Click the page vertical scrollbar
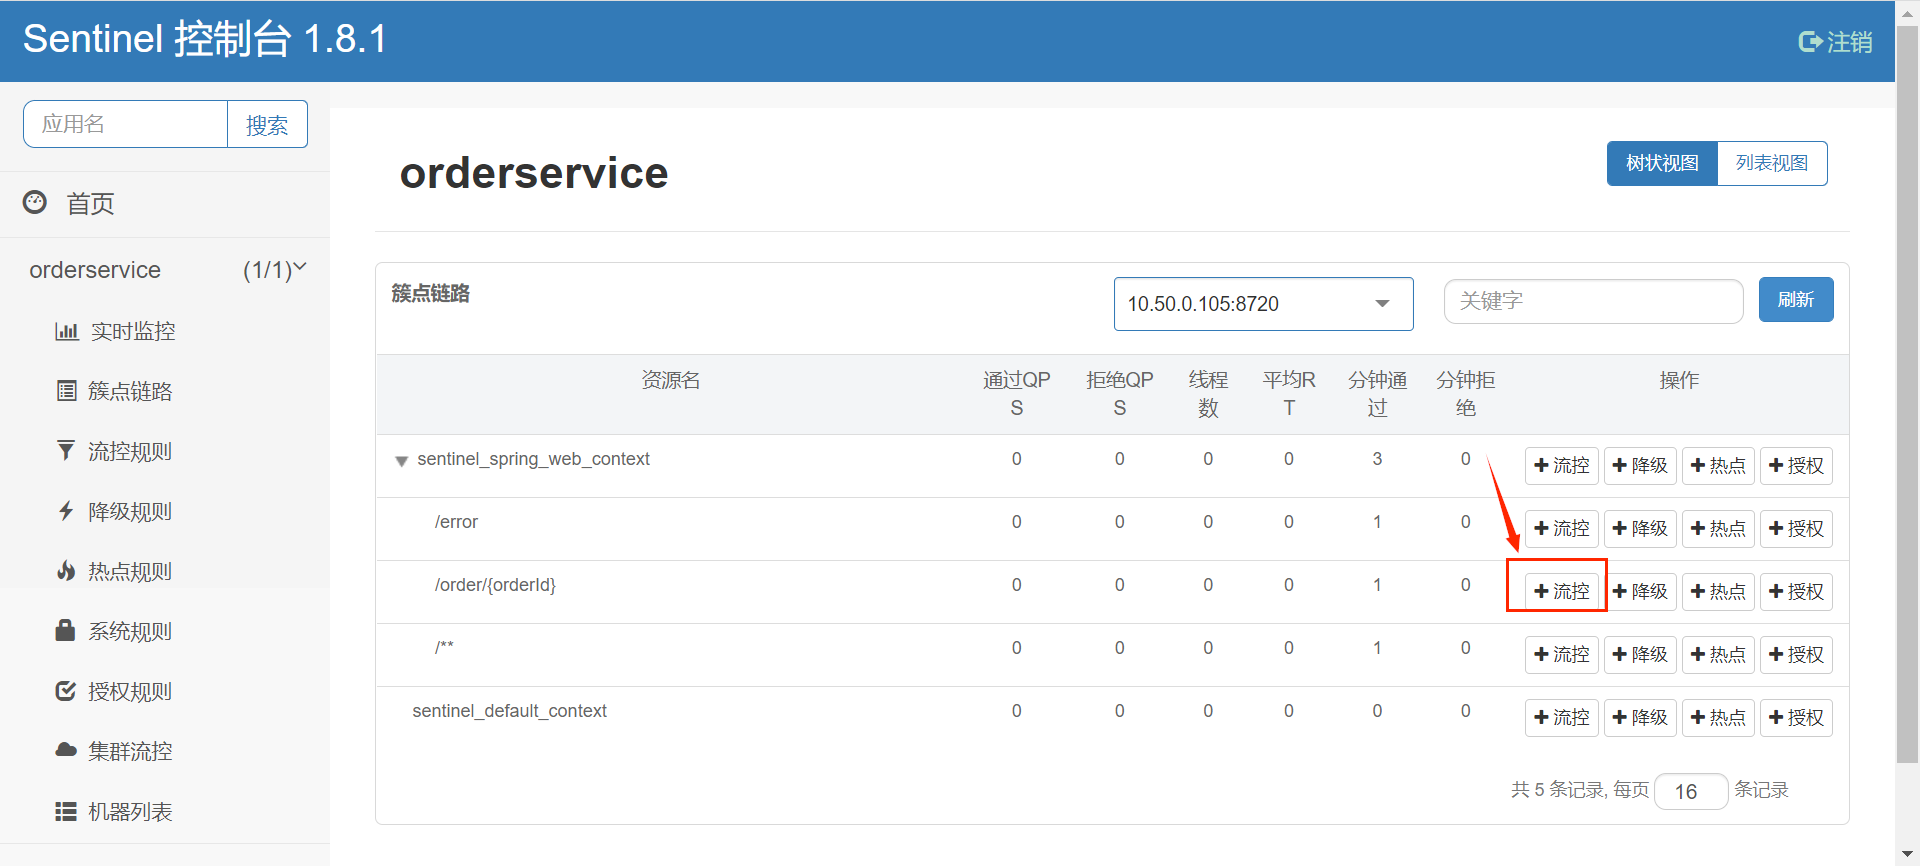The width and height of the screenshot is (1920, 866). tap(1907, 395)
